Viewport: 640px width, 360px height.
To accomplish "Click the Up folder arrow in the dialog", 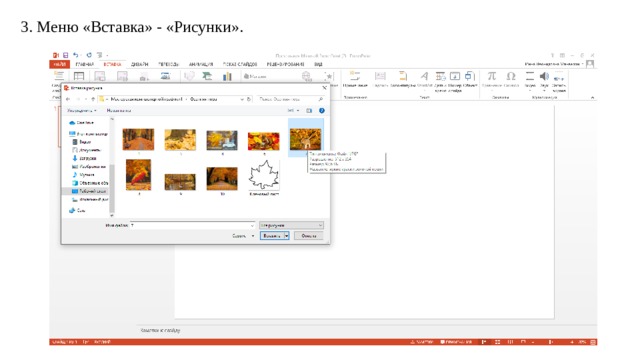I will pos(93,99).
